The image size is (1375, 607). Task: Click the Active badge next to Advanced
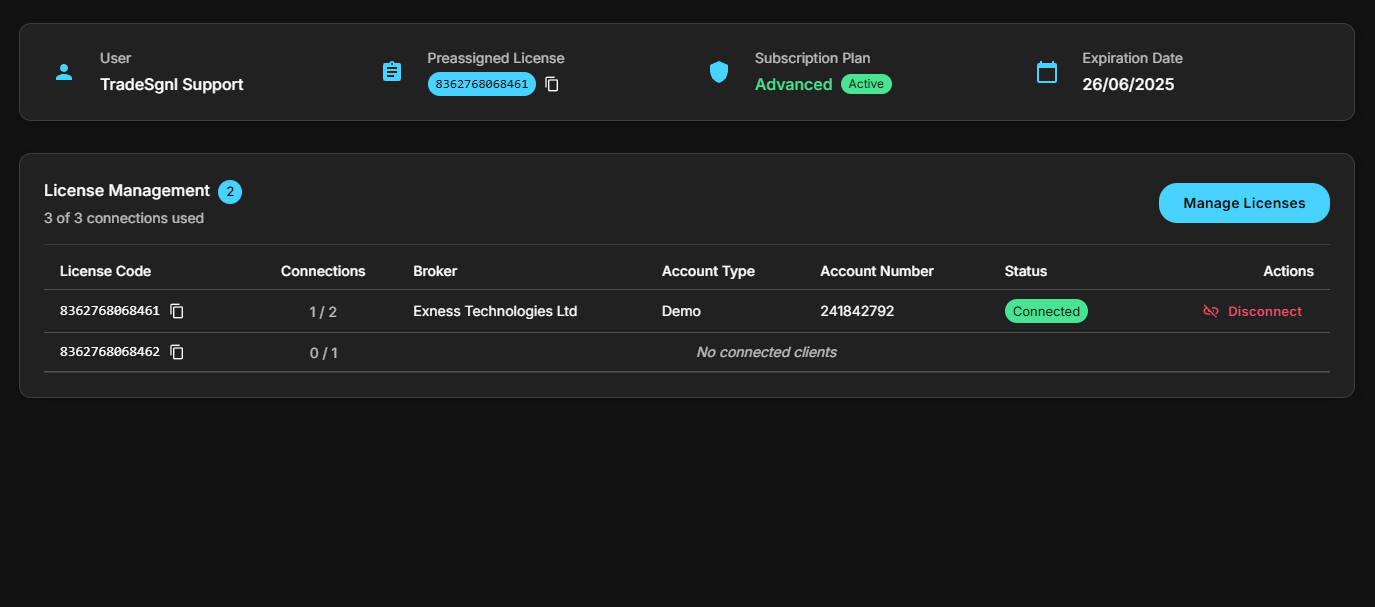point(866,84)
